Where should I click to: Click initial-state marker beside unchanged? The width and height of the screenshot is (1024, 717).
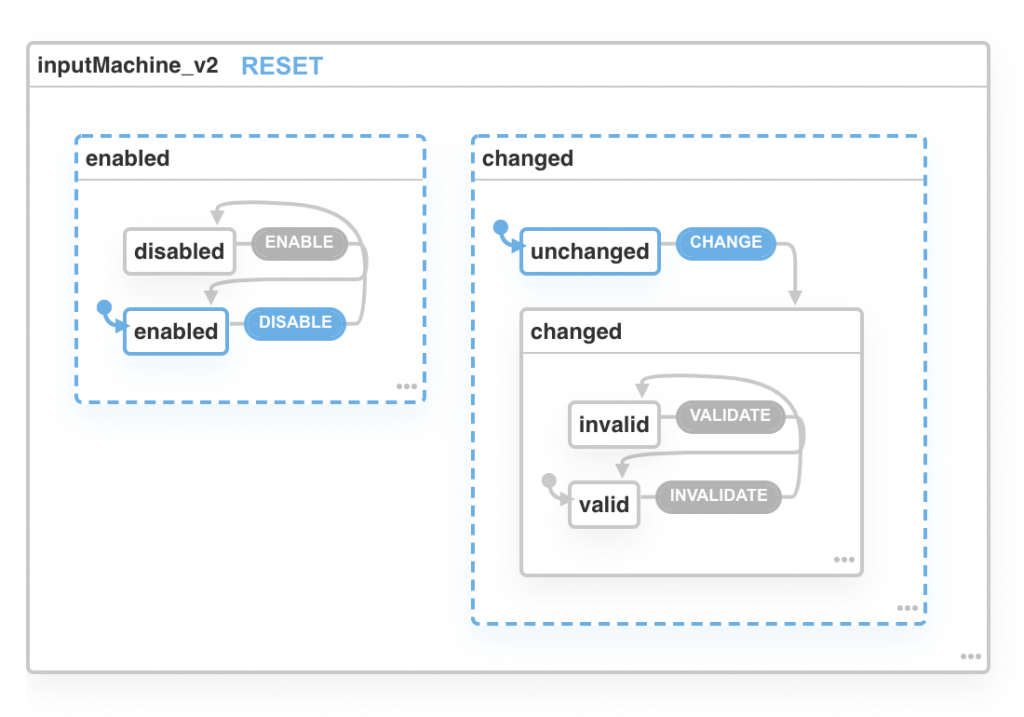point(501,228)
